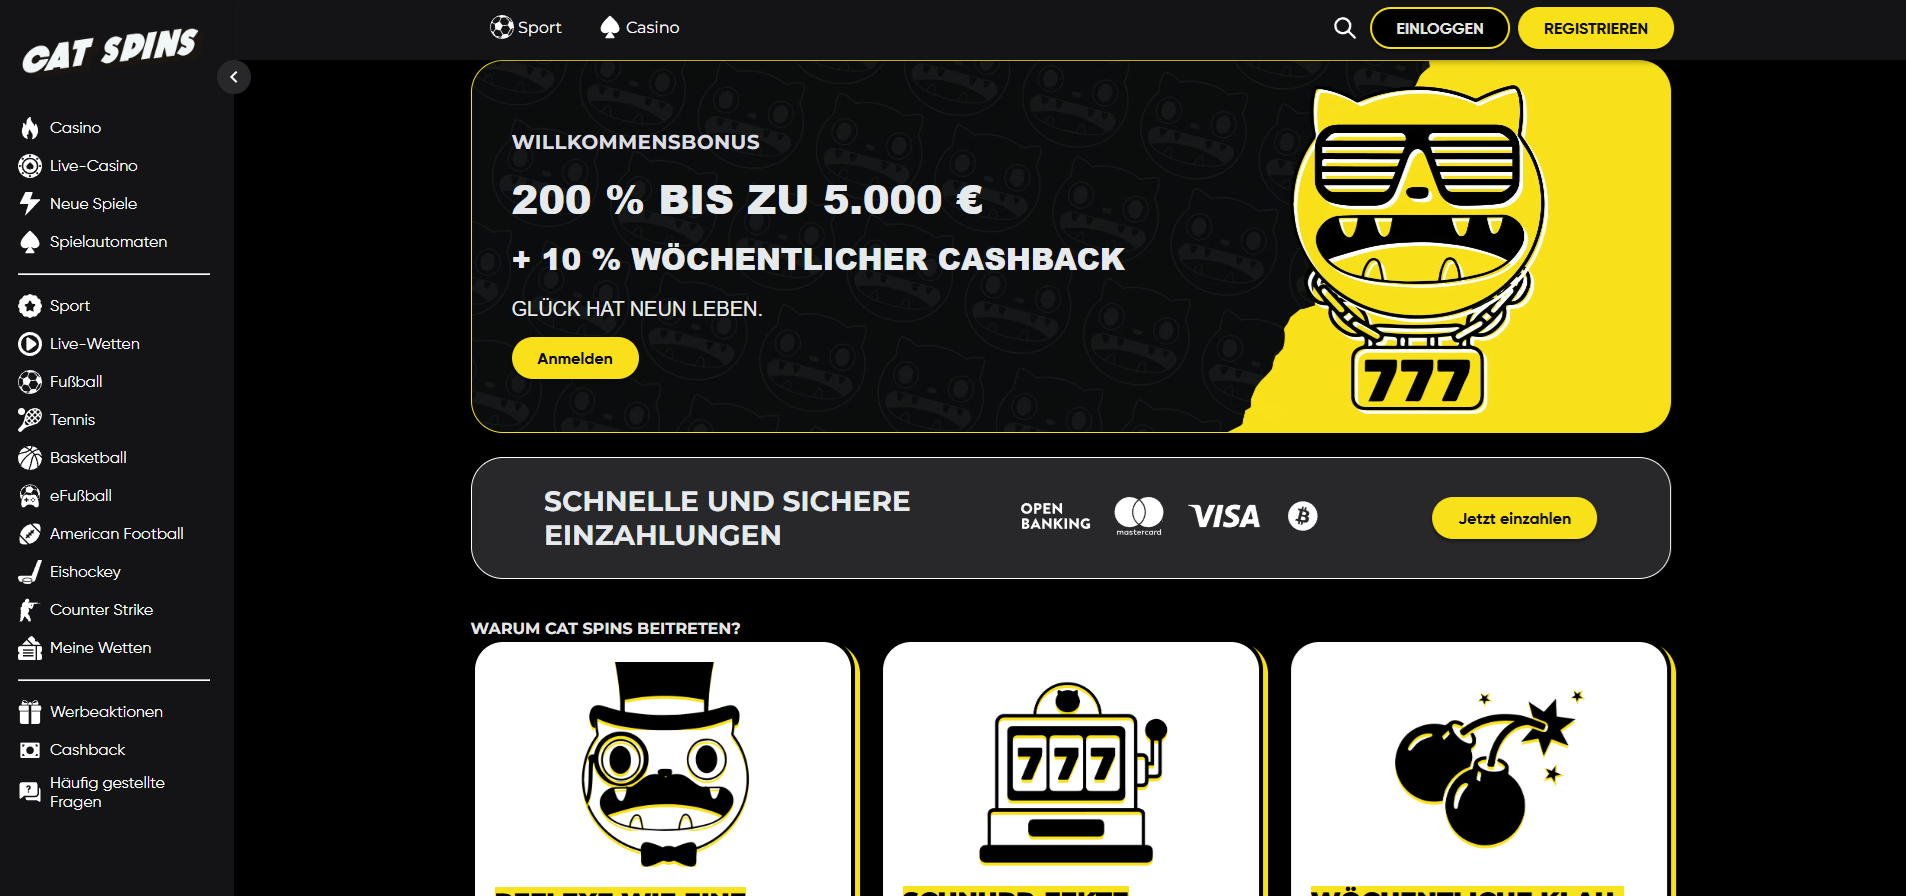Viewport: 1906px width, 896px height.
Task: Switch to the Casino top tab
Action: (x=640, y=28)
